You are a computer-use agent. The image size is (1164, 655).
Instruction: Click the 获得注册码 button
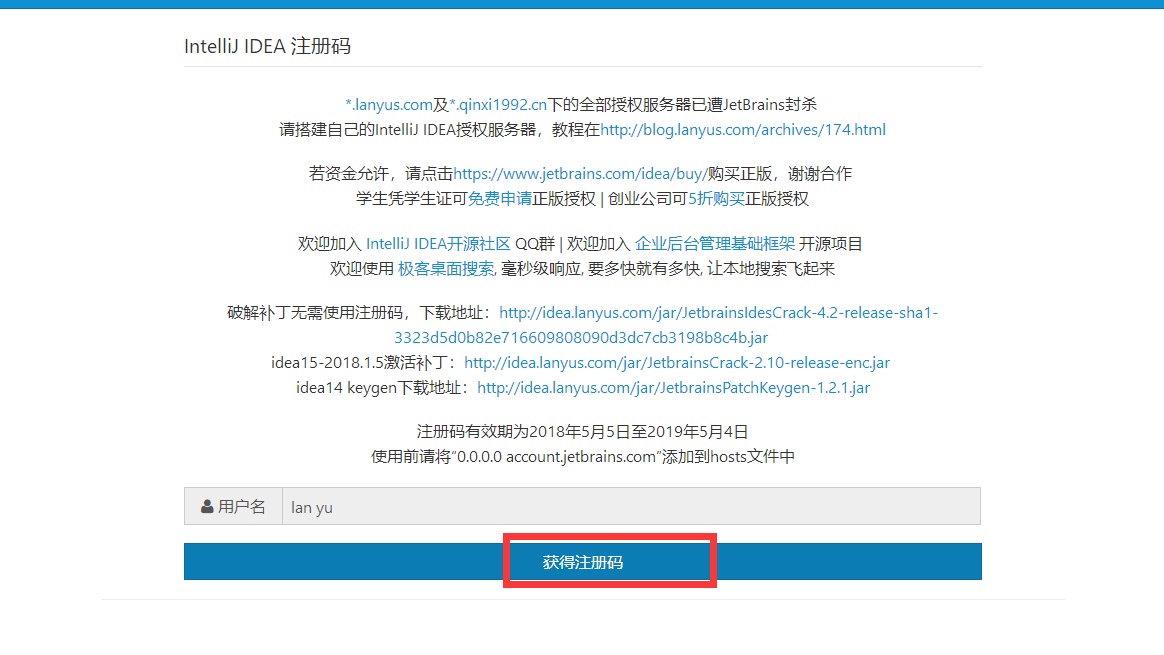(583, 561)
